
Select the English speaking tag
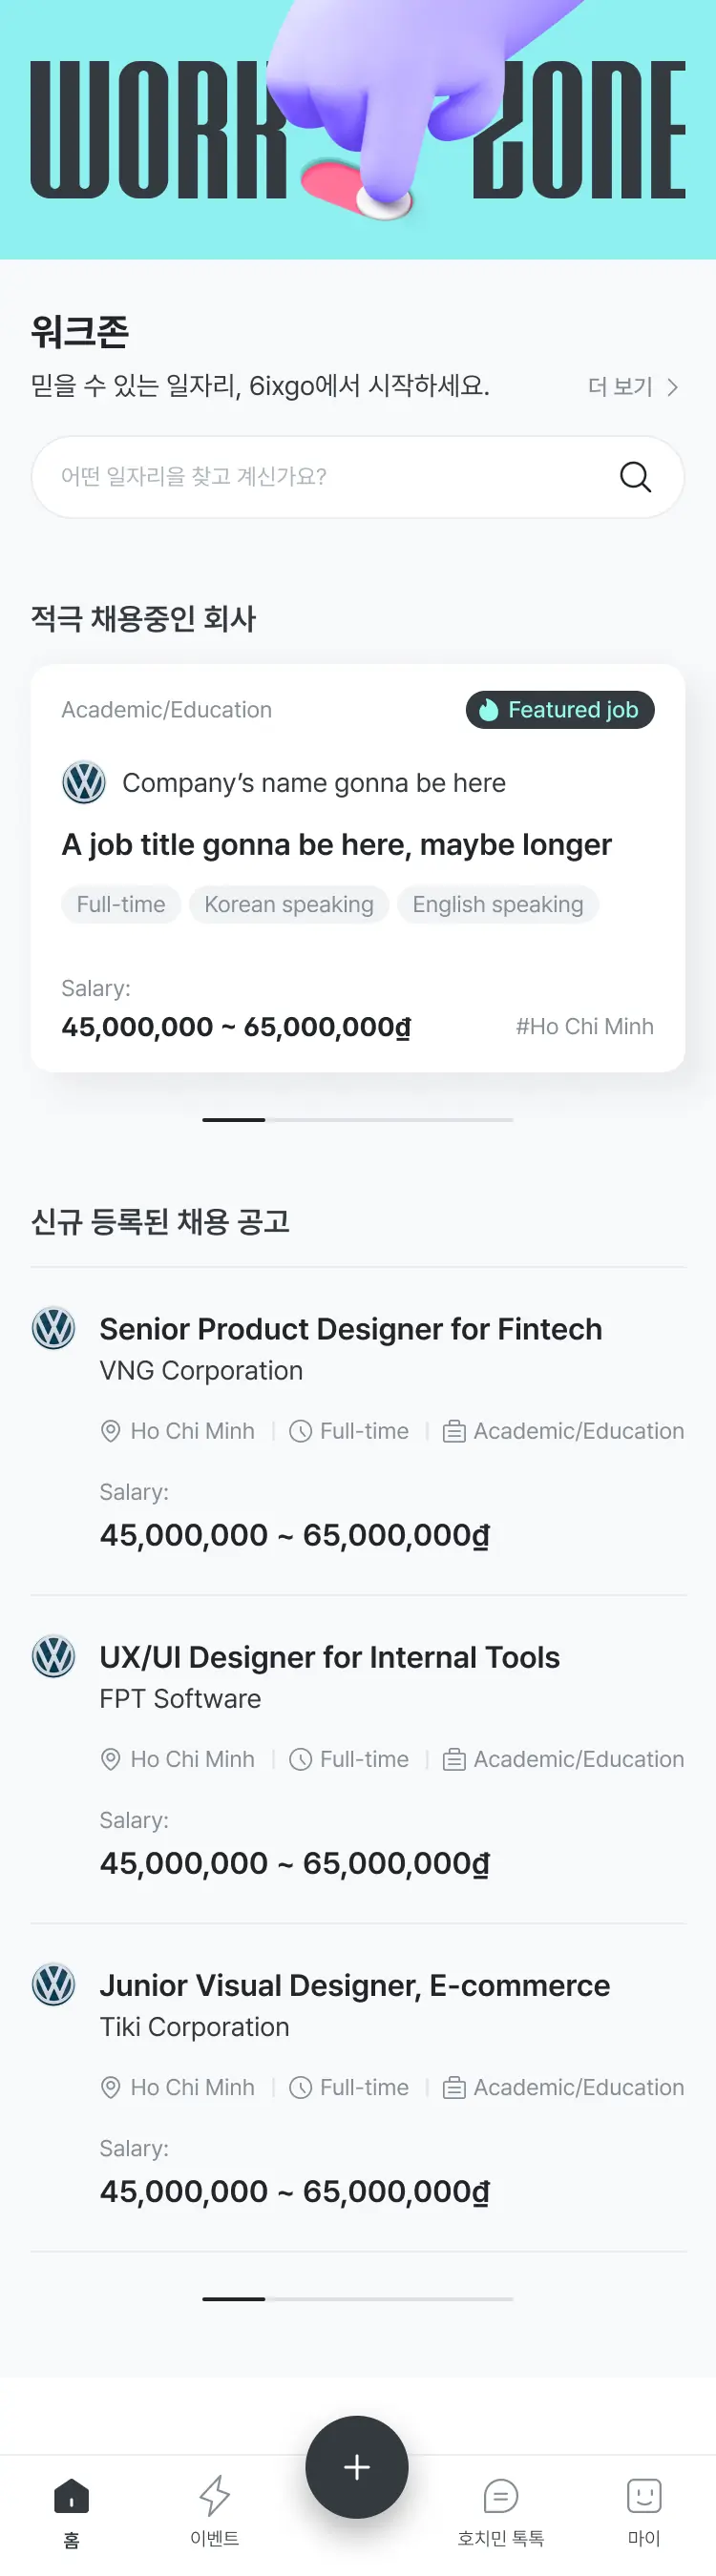(x=498, y=905)
